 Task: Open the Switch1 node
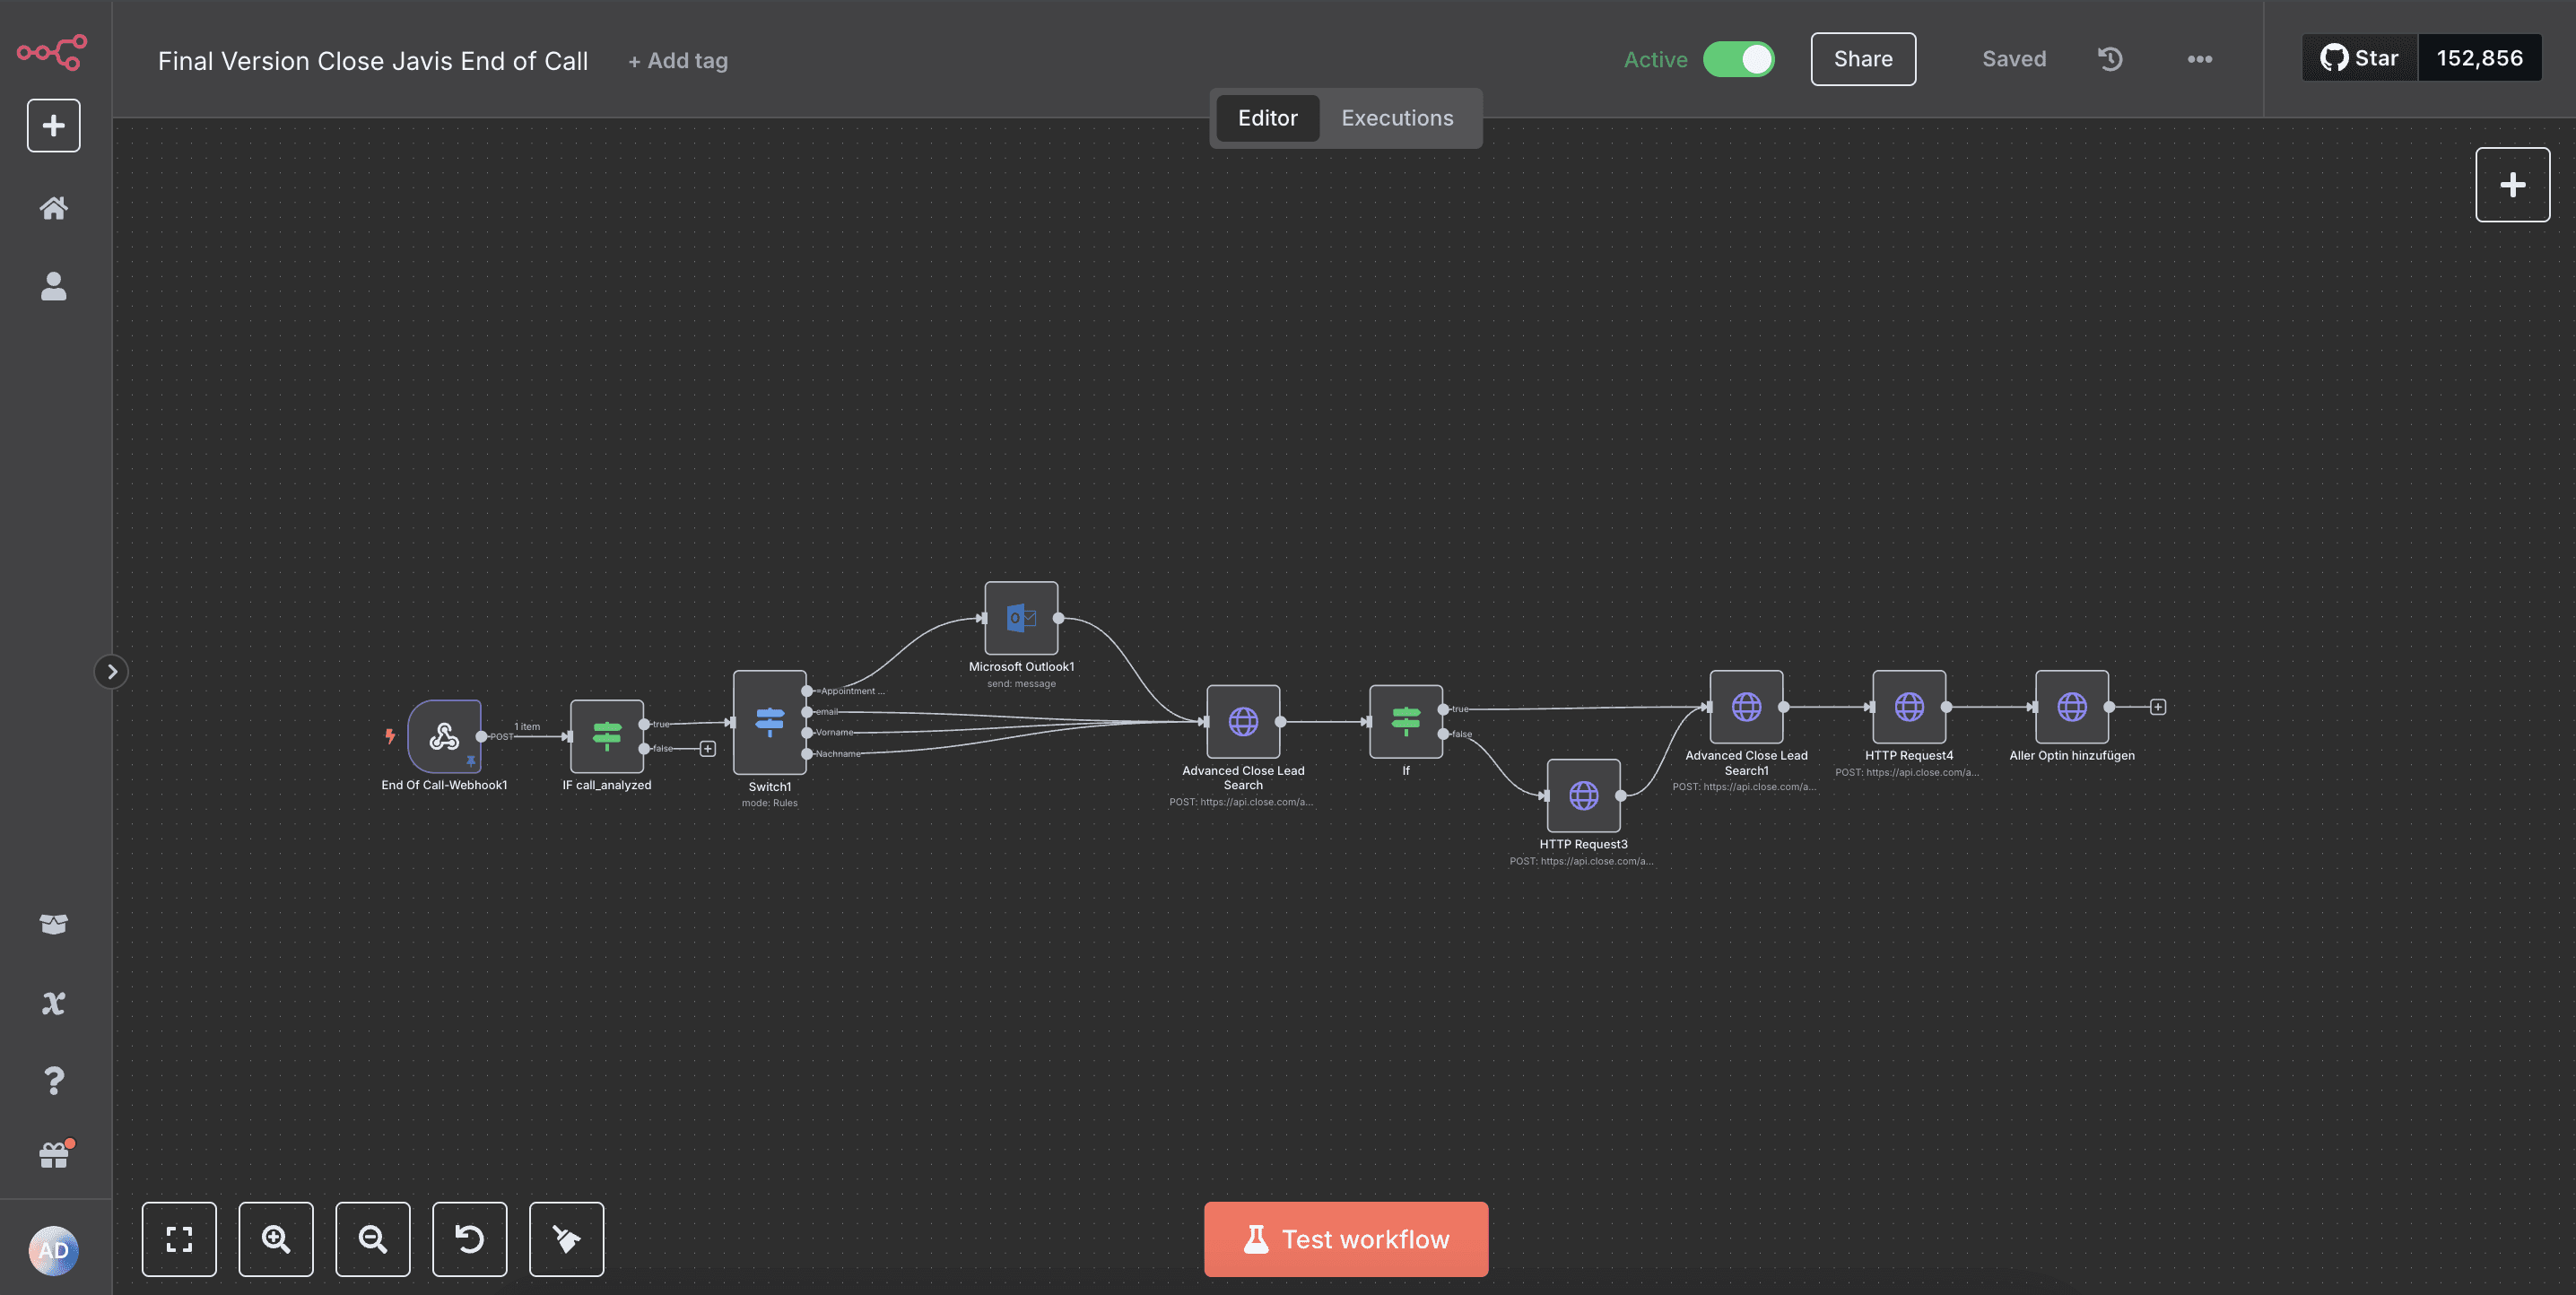pyautogui.click(x=769, y=721)
